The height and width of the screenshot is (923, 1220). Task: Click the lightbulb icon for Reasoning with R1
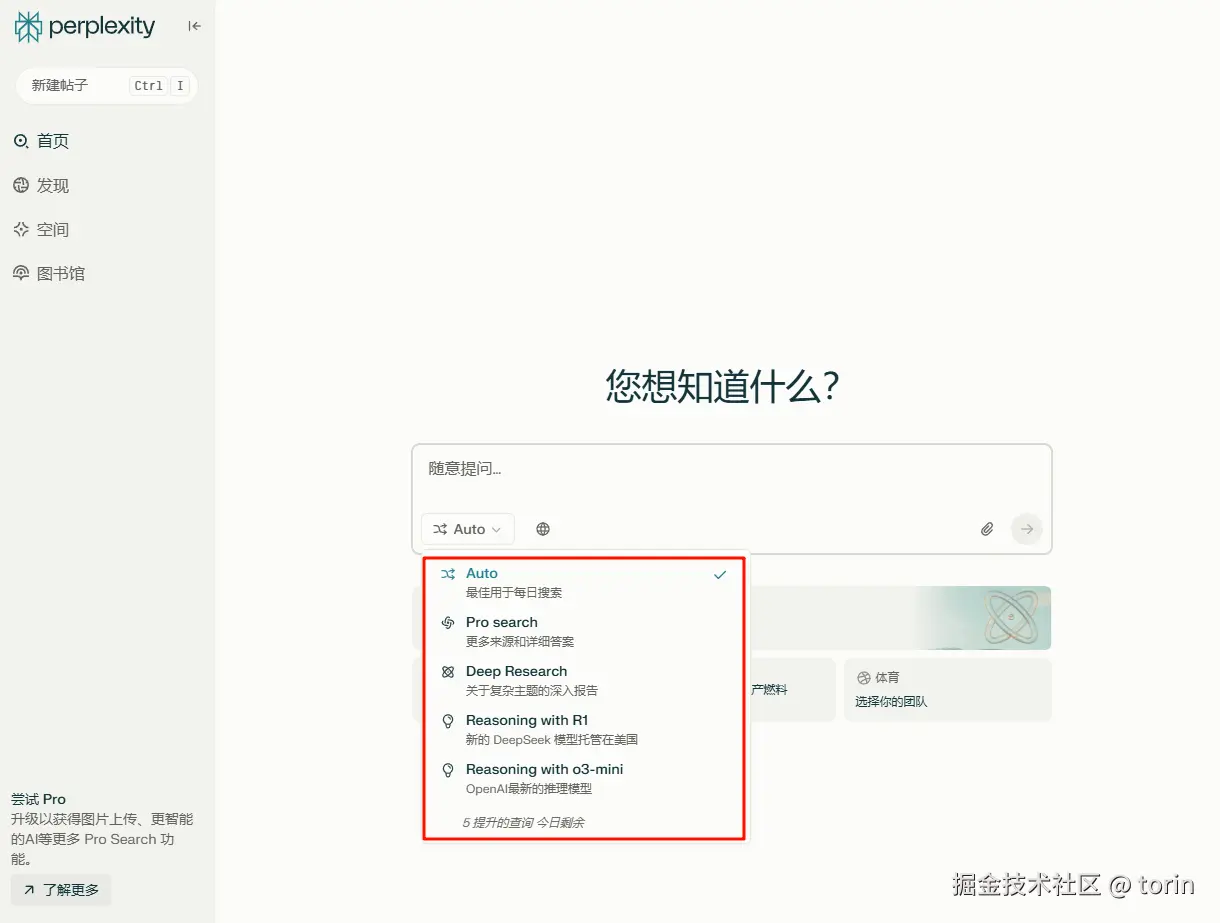click(448, 721)
